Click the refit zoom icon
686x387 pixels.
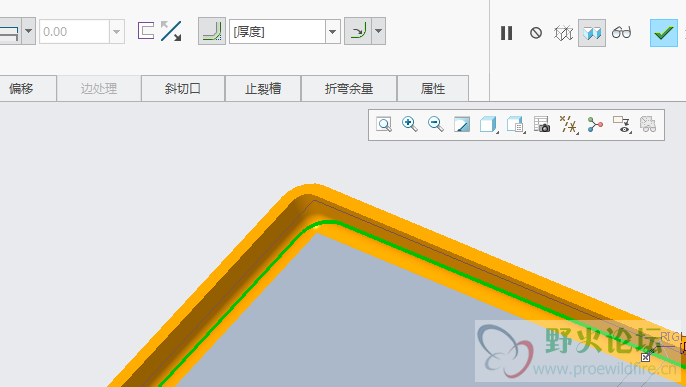pos(384,125)
